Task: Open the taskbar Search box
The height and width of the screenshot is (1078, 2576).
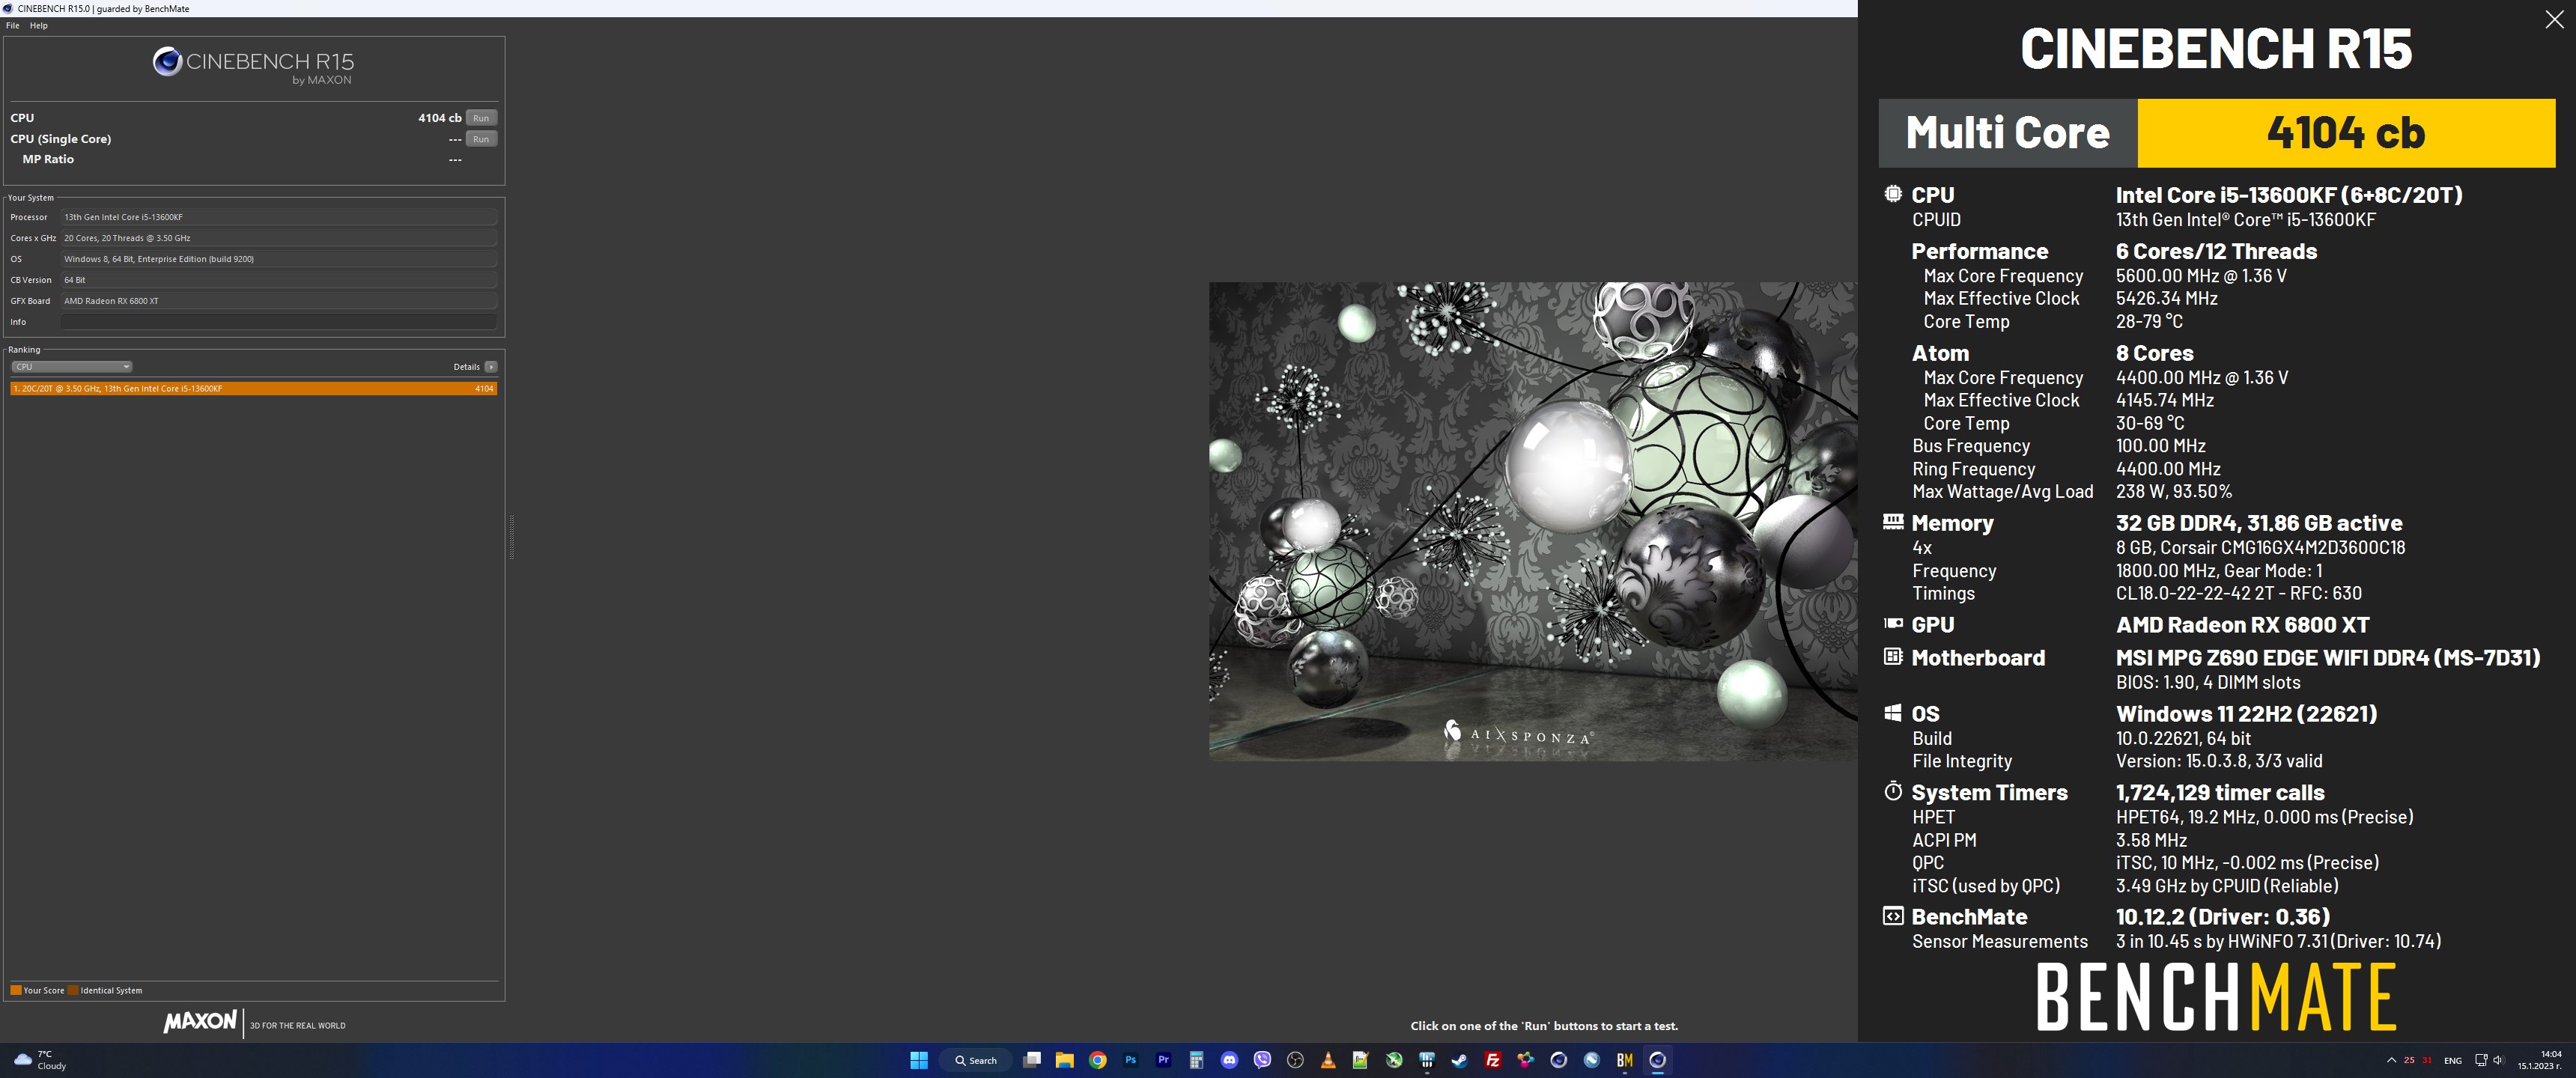Action: [x=975, y=1060]
